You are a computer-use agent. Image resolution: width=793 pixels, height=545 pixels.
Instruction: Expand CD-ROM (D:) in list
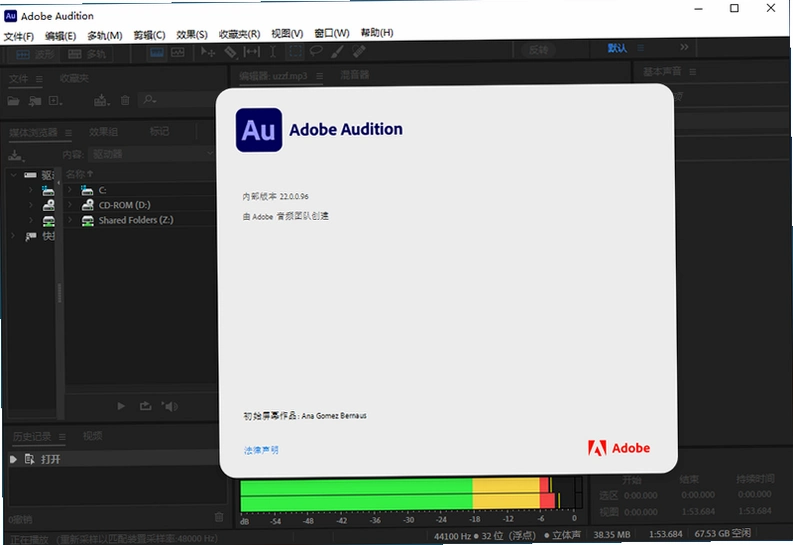tap(70, 205)
